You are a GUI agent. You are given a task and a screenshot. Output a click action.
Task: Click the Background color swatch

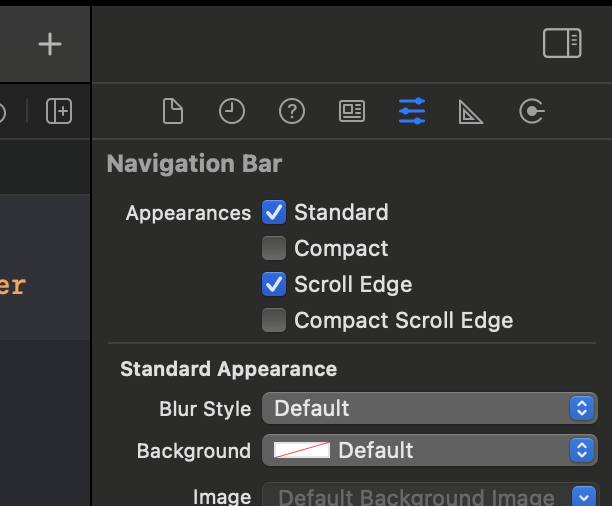(x=302, y=450)
